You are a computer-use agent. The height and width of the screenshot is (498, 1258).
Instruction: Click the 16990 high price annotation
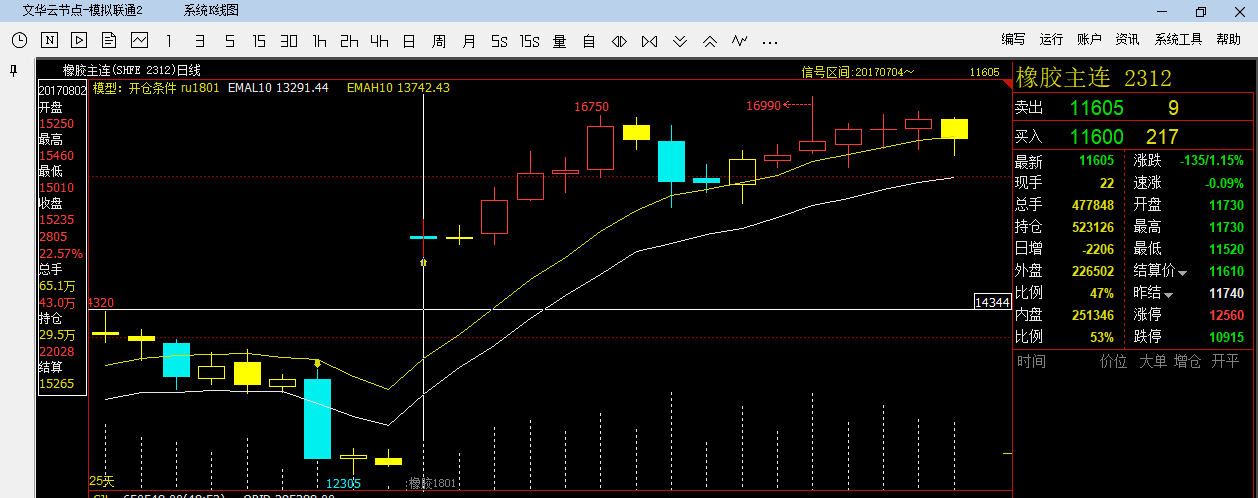click(763, 105)
